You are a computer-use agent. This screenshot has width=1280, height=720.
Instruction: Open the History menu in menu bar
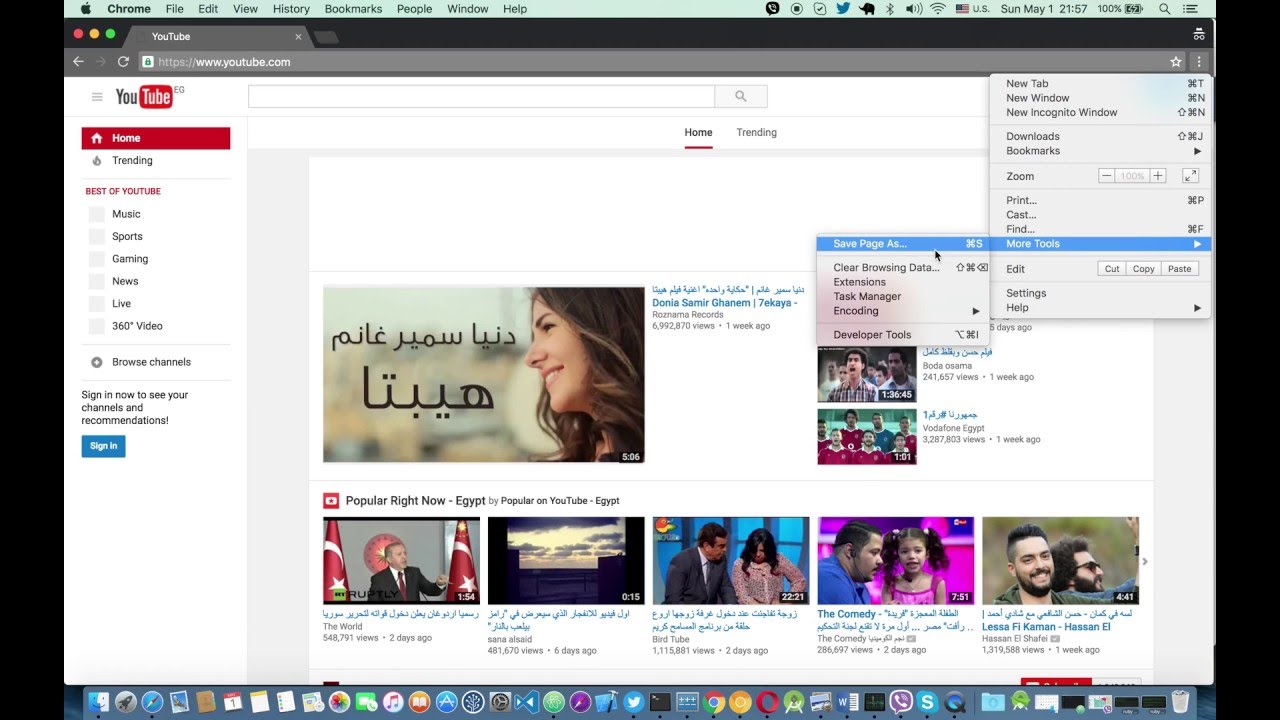pos(291,9)
